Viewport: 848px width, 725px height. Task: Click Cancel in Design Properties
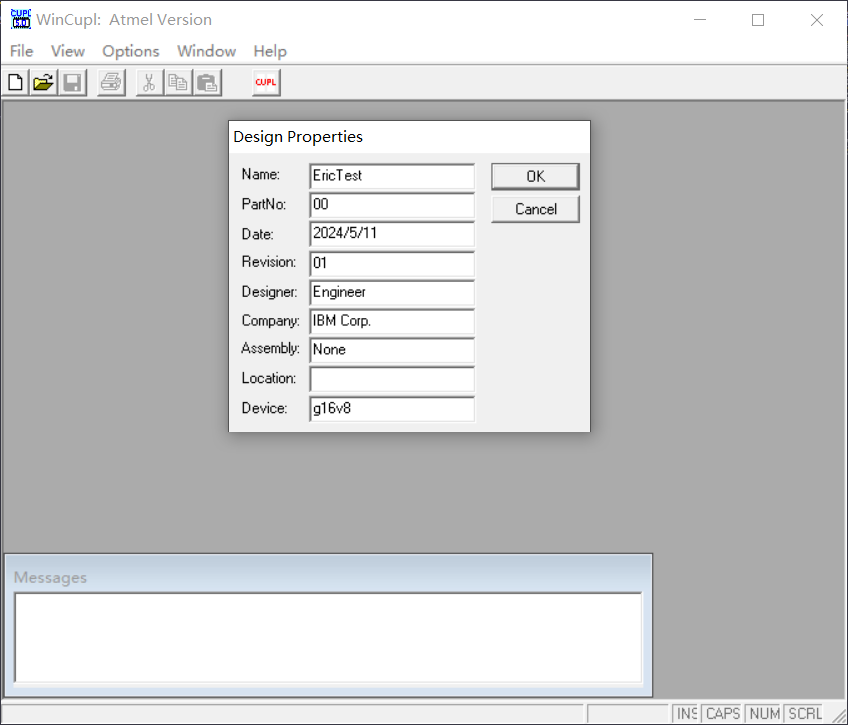tap(535, 209)
